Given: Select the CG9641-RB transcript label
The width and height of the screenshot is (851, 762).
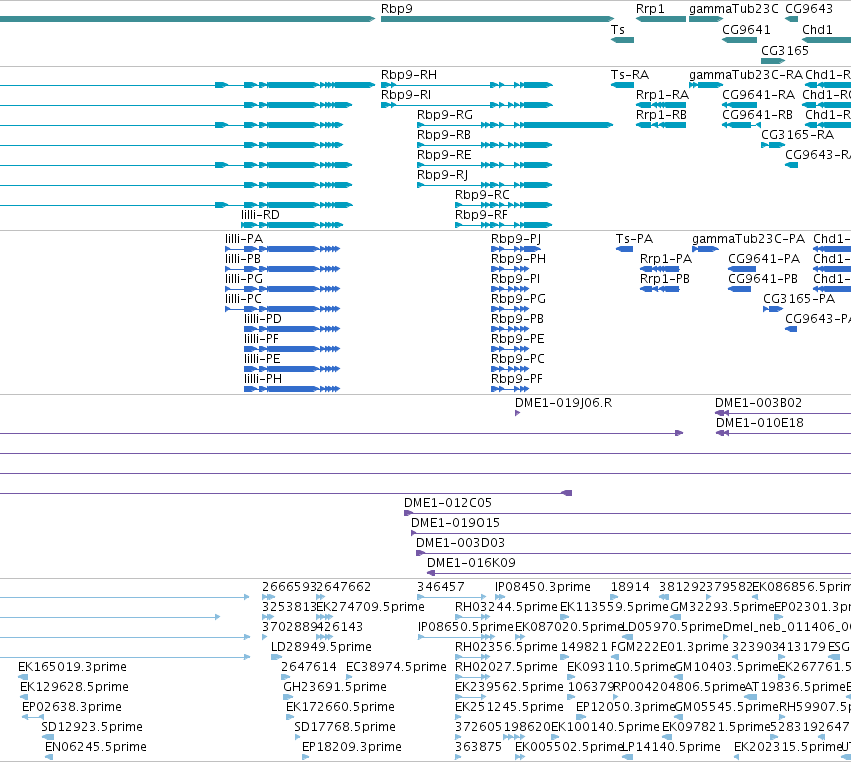Looking at the screenshot, I should [x=757, y=115].
